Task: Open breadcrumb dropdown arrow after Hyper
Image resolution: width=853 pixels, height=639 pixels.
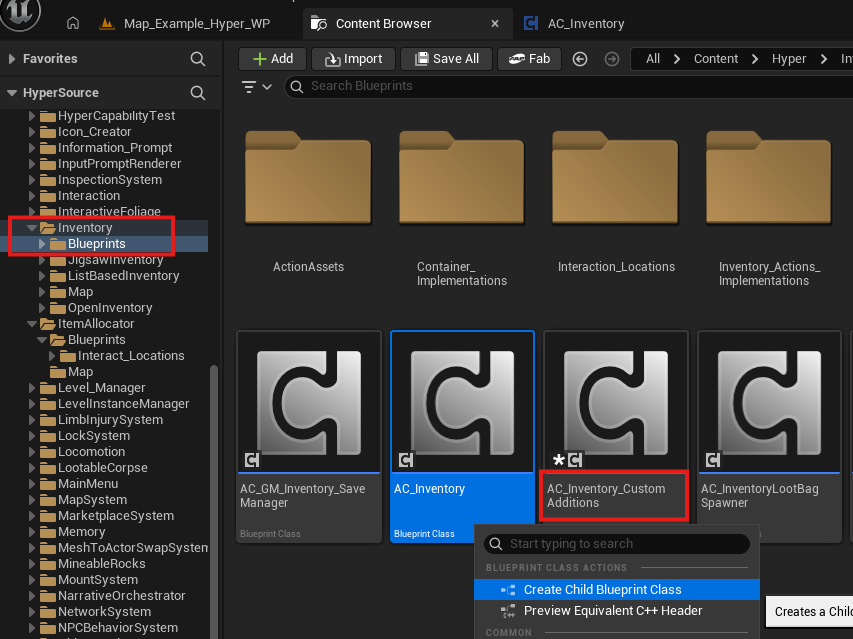Action: click(824, 59)
